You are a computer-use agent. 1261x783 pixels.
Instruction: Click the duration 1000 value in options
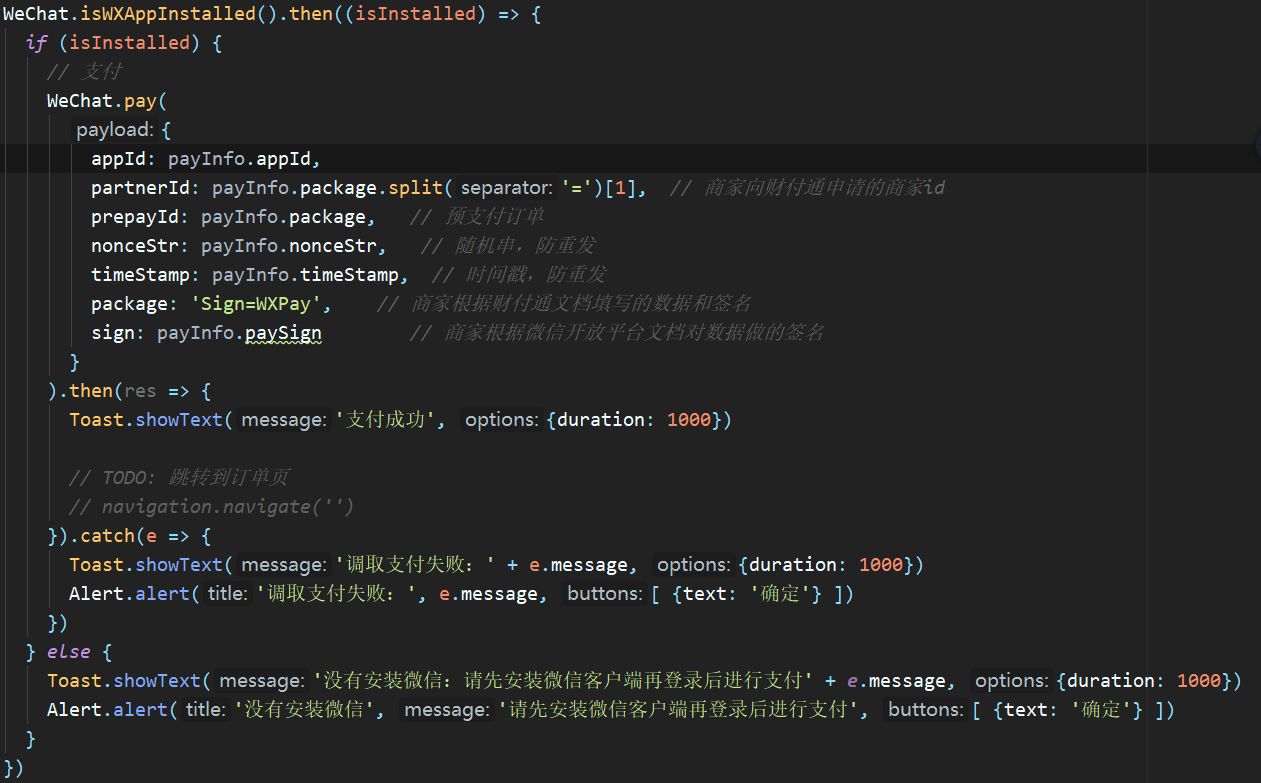[688, 419]
